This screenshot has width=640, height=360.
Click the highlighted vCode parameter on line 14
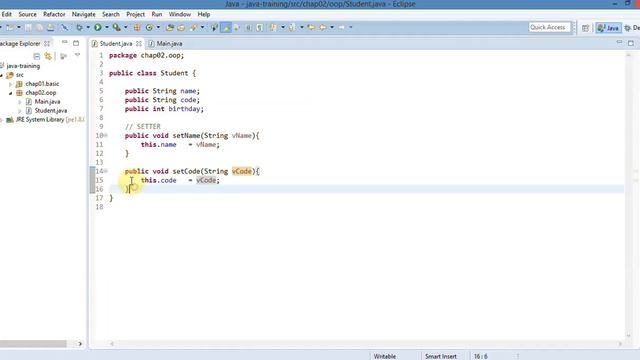[242, 171]
